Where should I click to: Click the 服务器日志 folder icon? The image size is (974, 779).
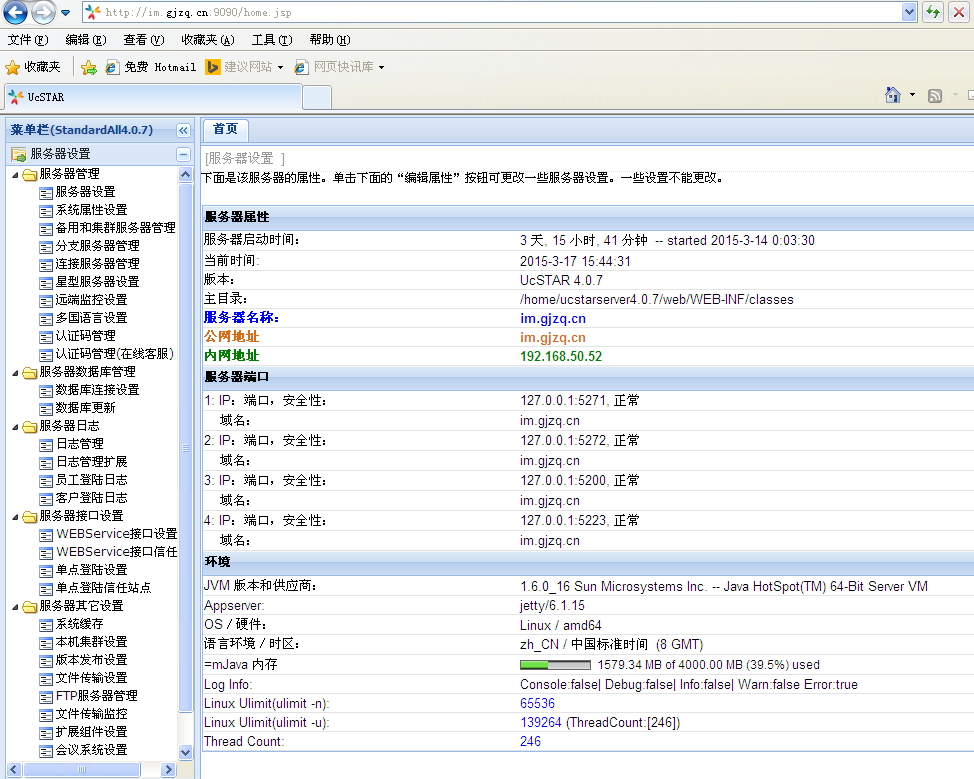pyautogui.click(x=30, y=427)
